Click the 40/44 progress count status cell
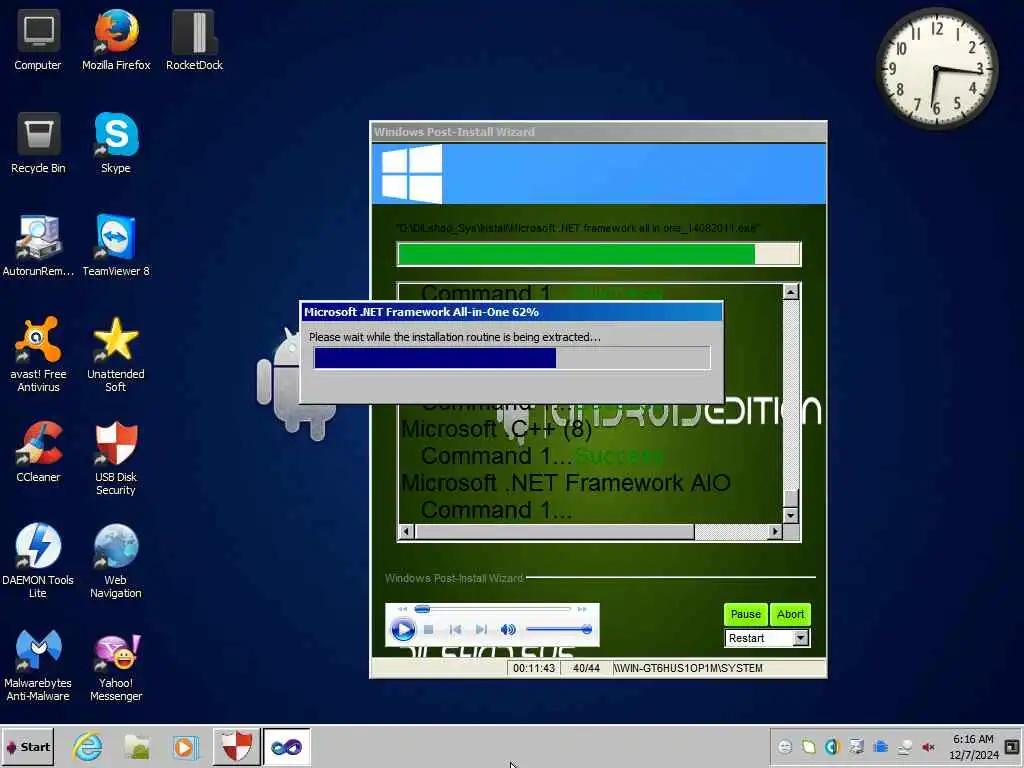Screen dimensions: 1024x768 [586, 668]
